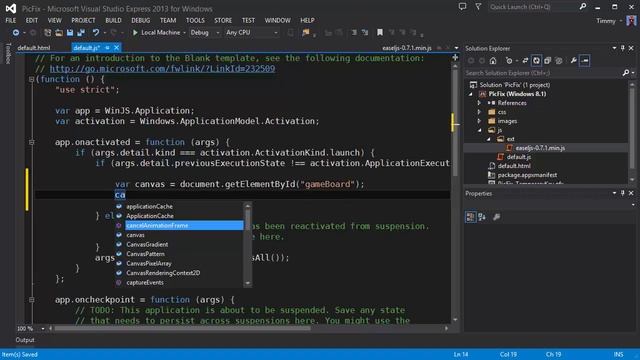The image size is (640, 360).
Task: Open the TOOLS menu
Action: point(196,20)
